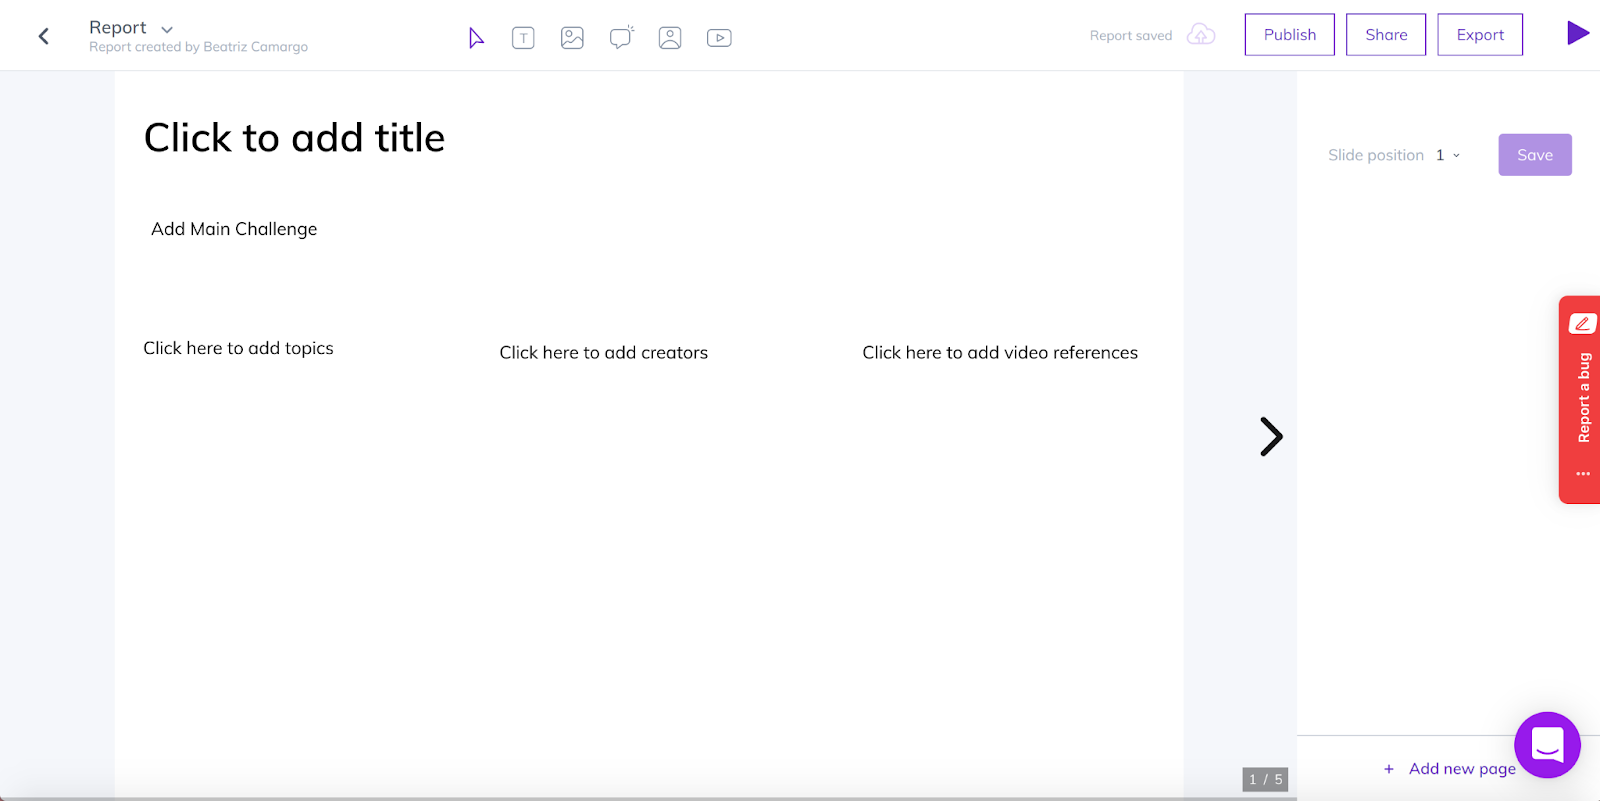The height and width of the screenshot is (801, 1600).
Task: Open the bug widget three-dots menu
Action: 1583,474
